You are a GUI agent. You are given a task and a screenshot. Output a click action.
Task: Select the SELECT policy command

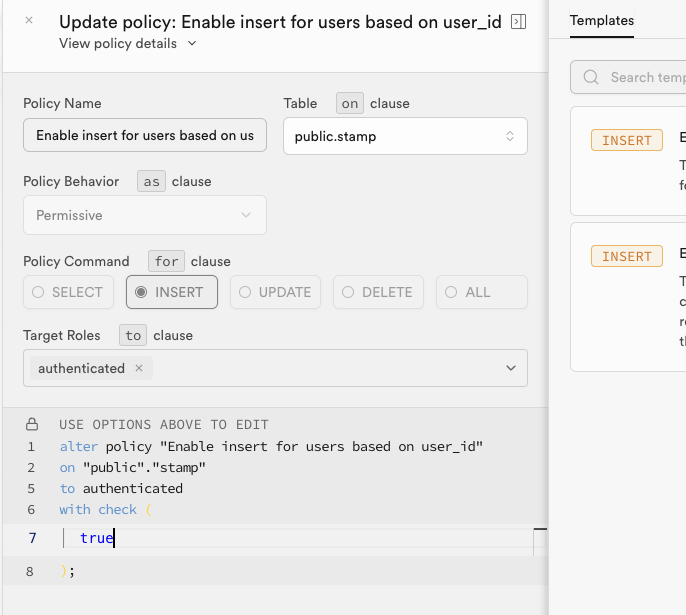pos(68,292)
